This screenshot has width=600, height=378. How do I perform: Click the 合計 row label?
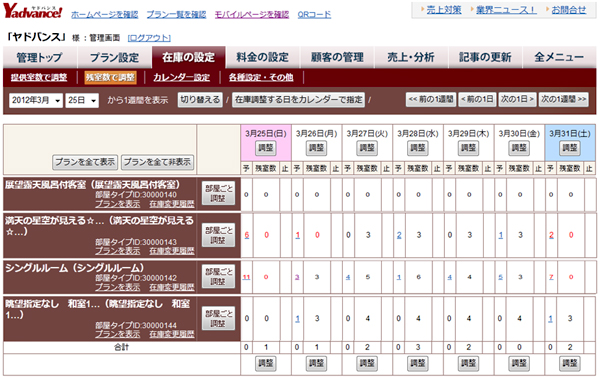pyautogui.click(x=122, y=347)
